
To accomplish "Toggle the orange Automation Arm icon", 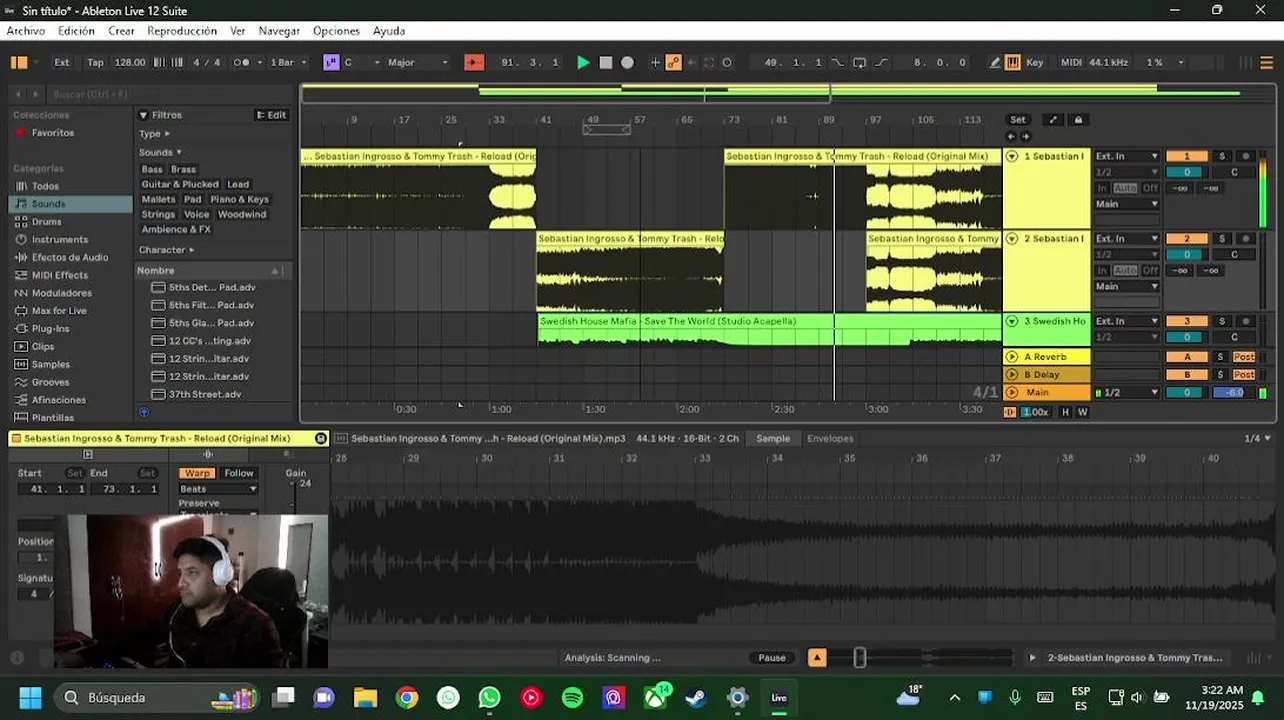I will click(673, 62).
